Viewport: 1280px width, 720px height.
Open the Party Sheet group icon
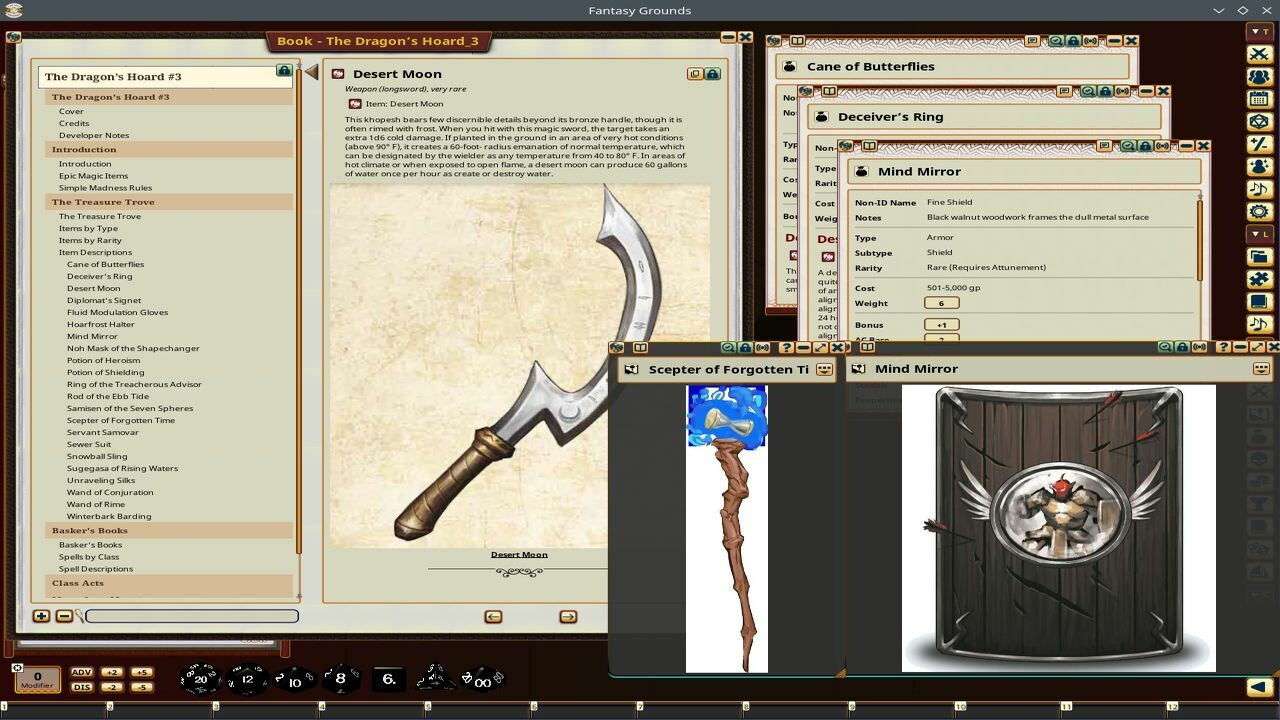pyautogui.click(x=1259, y=78)
